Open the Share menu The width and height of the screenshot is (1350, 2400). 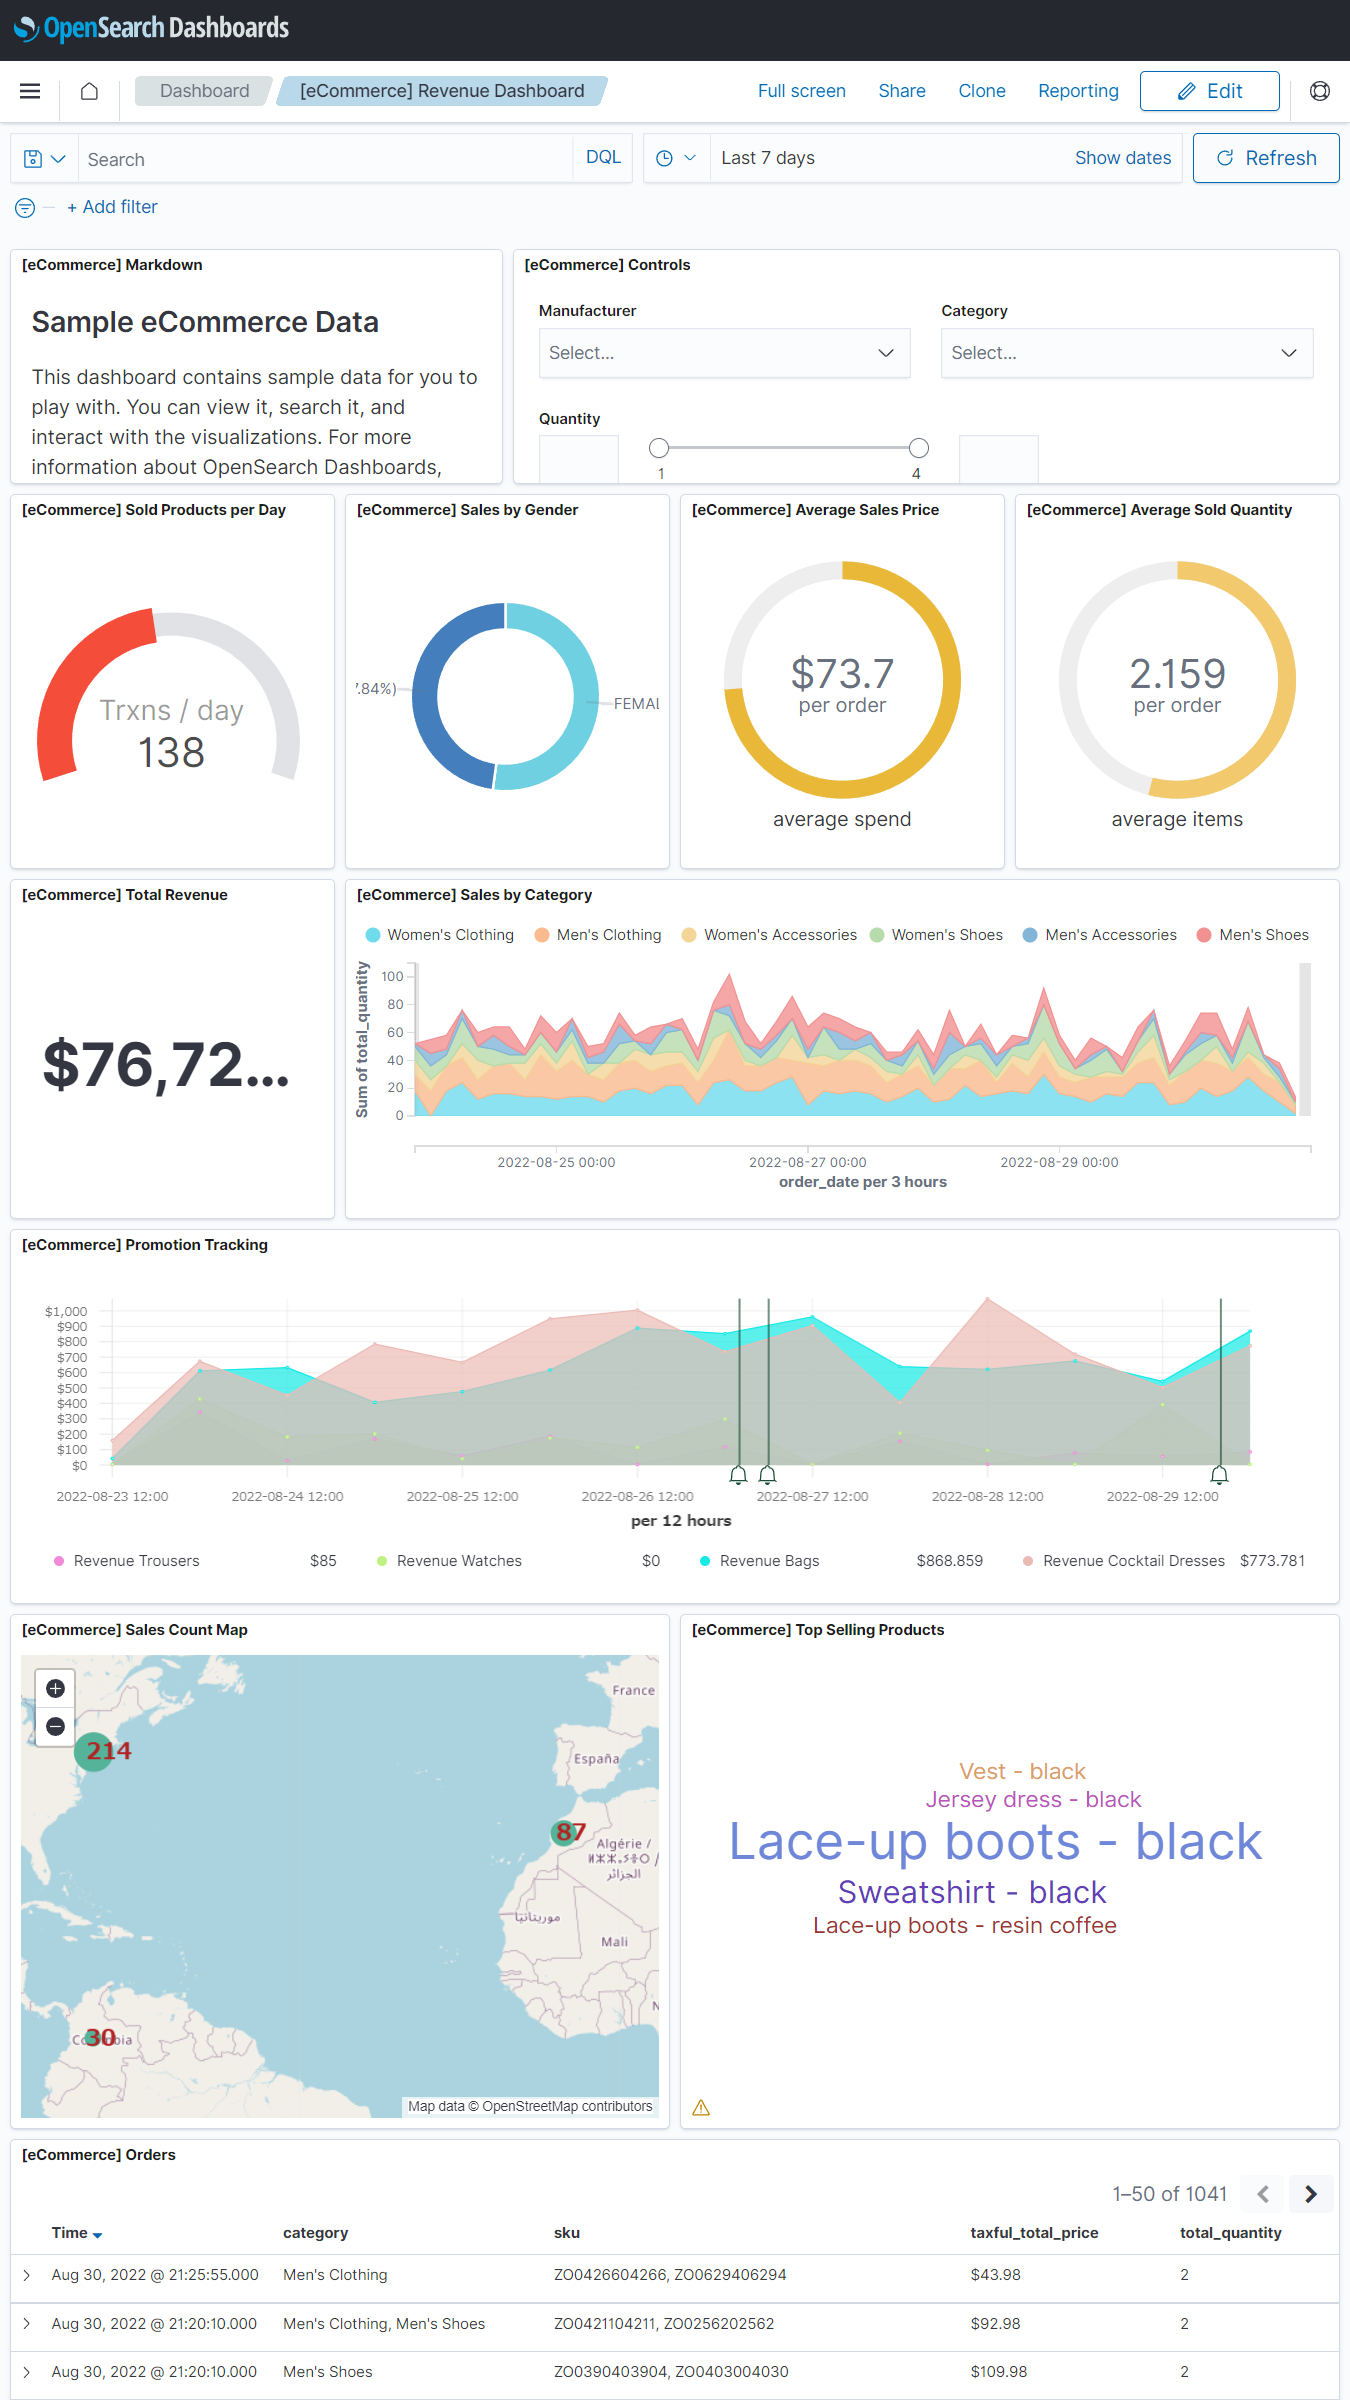coord(901,91)
